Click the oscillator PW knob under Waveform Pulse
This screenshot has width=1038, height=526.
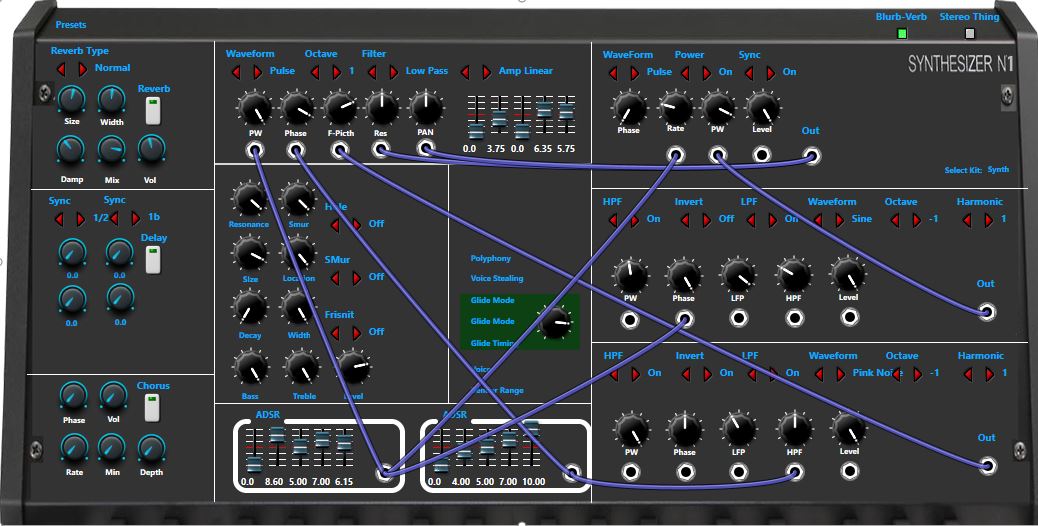tap(254, 108)
